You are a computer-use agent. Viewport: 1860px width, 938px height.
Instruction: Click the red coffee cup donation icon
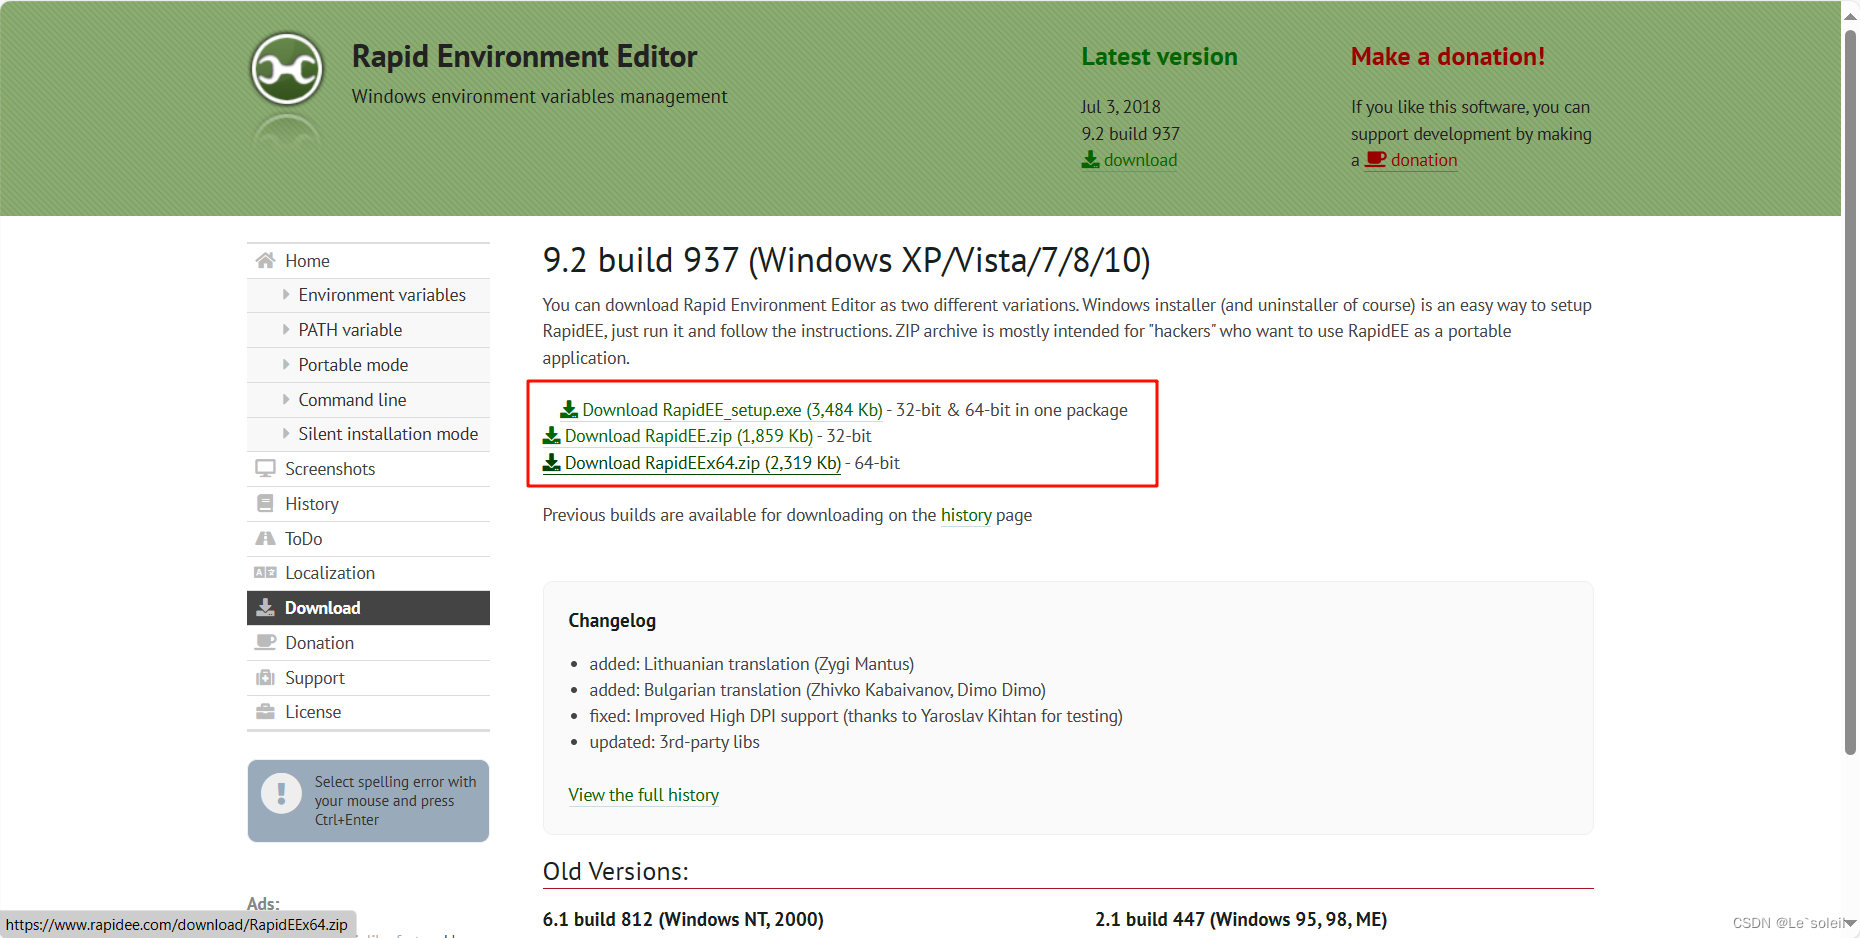pos(1376,159)
